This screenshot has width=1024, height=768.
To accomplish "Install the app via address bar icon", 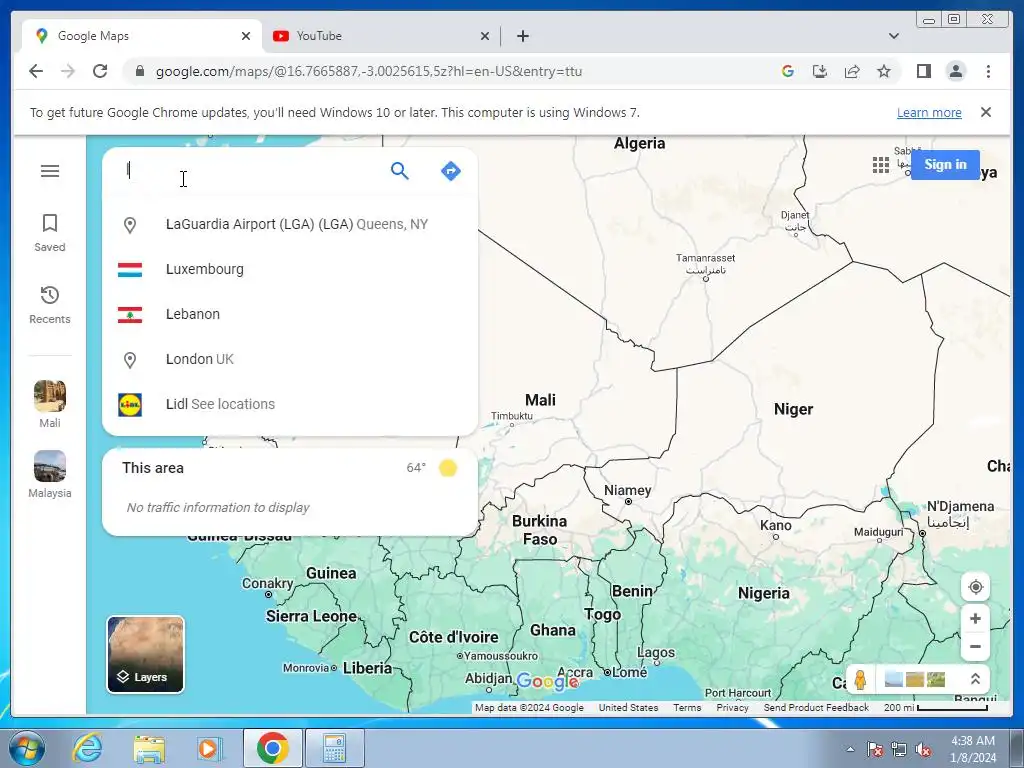I will click(820, 71).
